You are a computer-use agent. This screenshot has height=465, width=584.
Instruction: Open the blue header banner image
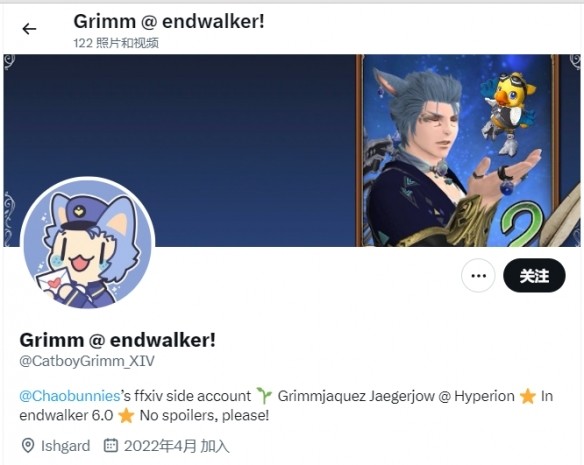pos(292,151)
